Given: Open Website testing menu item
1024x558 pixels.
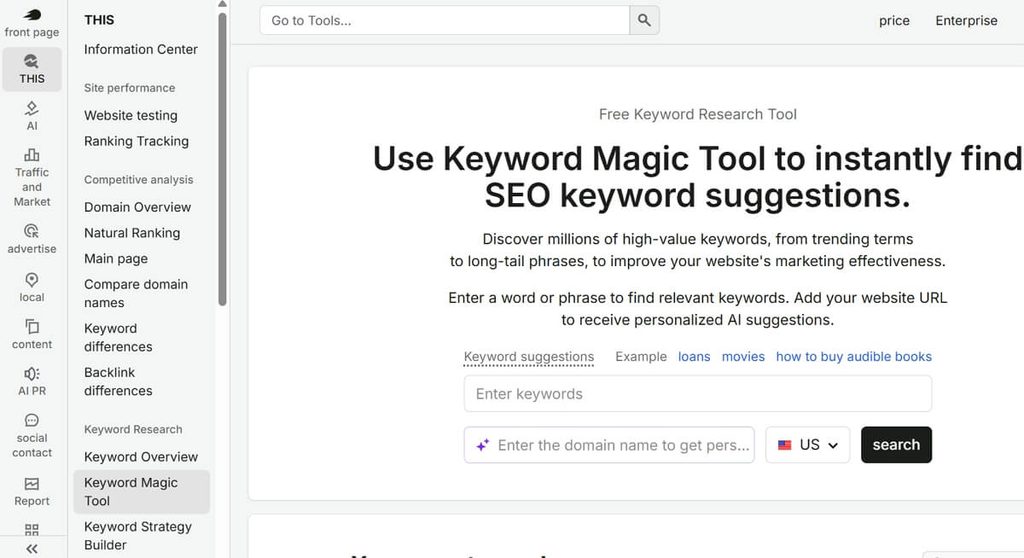Looking at the screenshot, I should (x=131, y=115).
